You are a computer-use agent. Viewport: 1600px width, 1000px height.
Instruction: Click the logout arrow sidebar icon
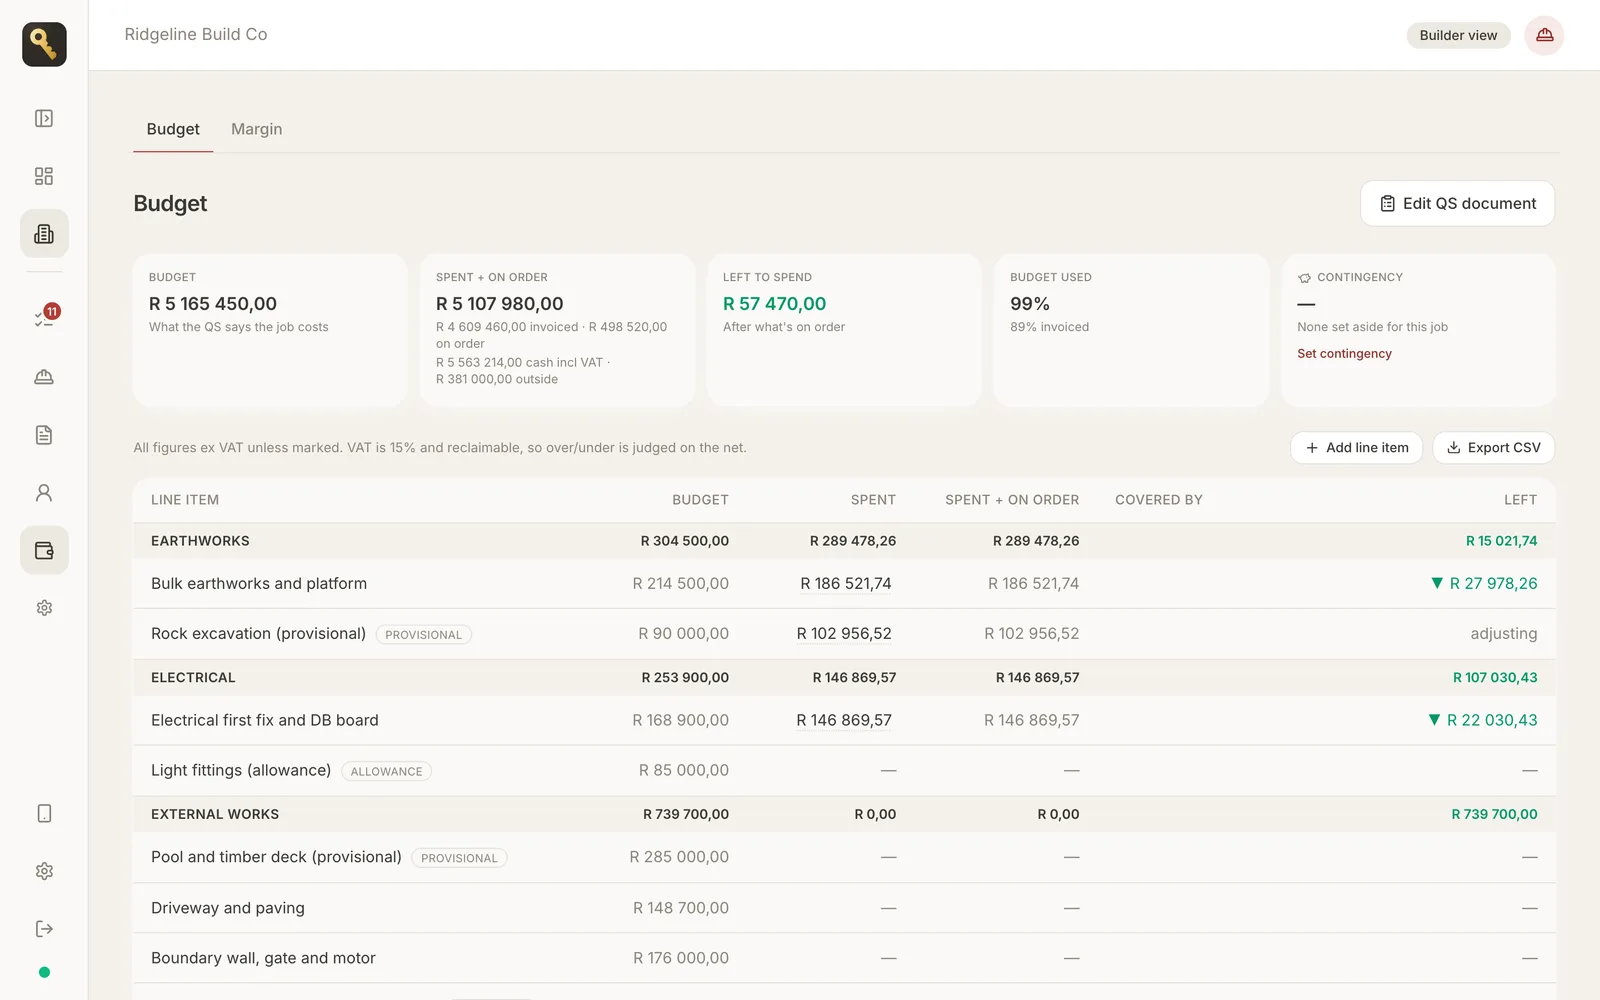coord(44,929)
